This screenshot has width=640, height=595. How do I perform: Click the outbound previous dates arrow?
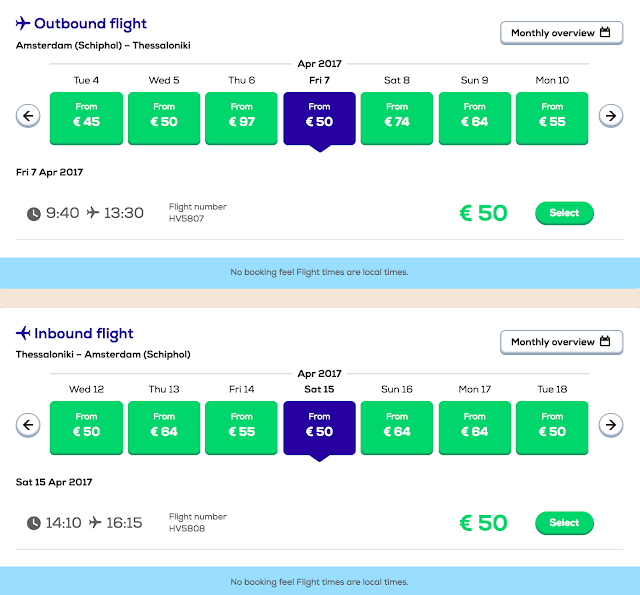(x=28, y=116)
